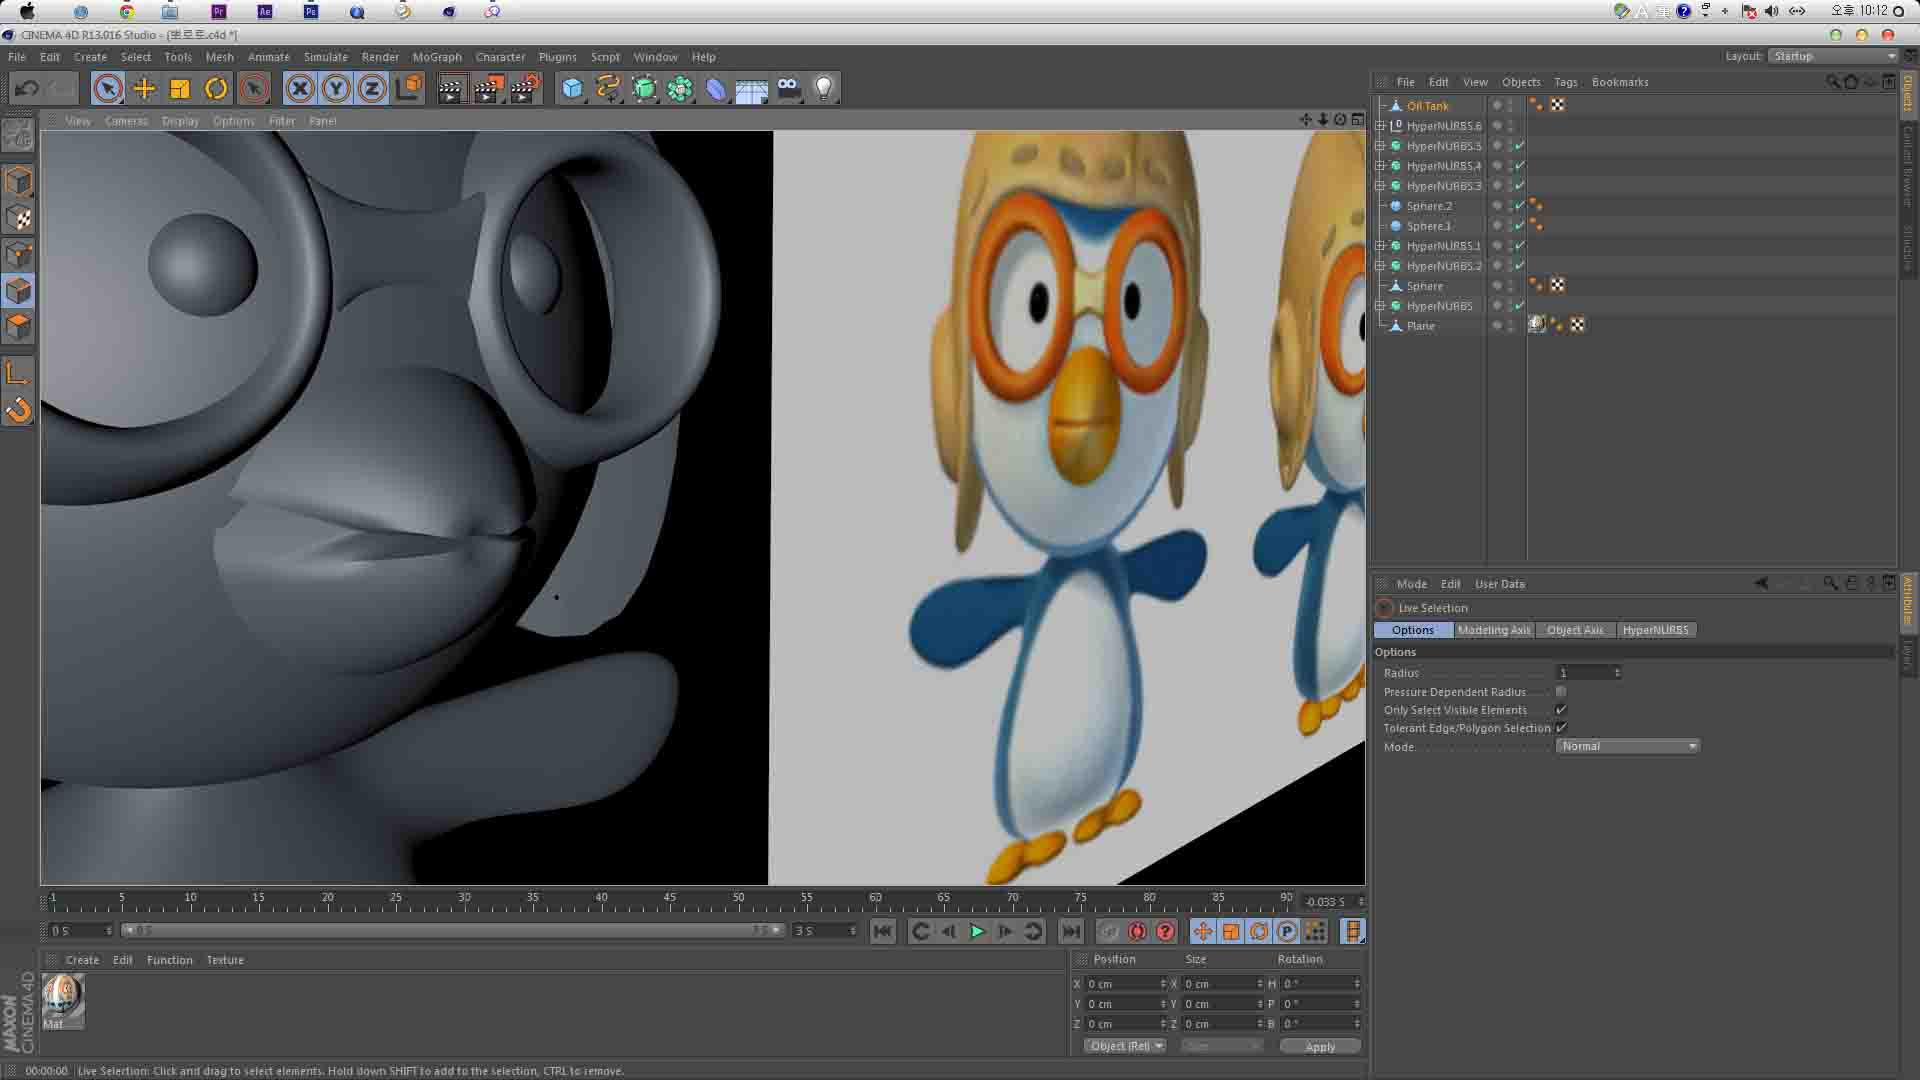Open the viewport Cameras menu
Viewport: 1920px width, 1080px height.
click(126, 121)
